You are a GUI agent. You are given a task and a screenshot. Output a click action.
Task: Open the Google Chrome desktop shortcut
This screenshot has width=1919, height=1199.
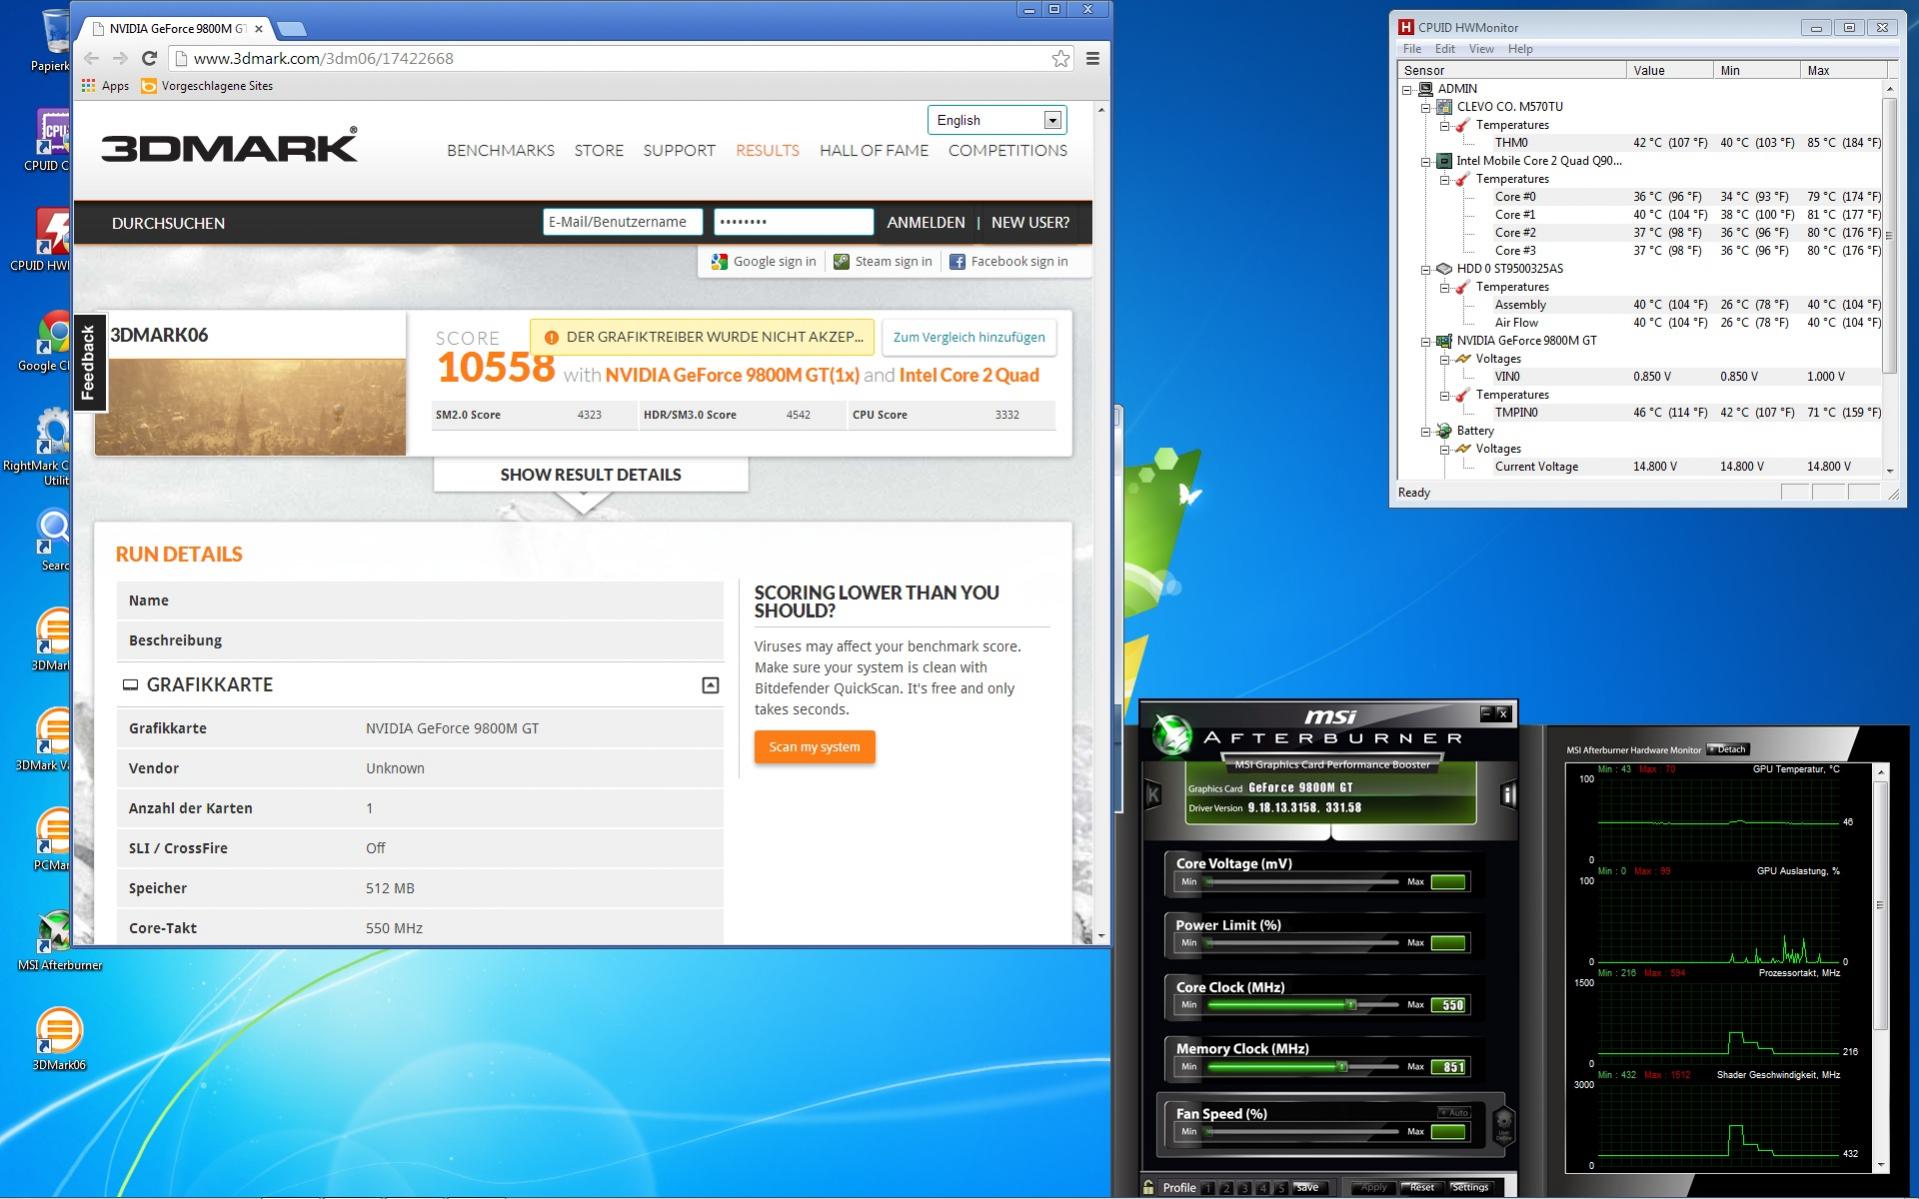click(50, 341)
